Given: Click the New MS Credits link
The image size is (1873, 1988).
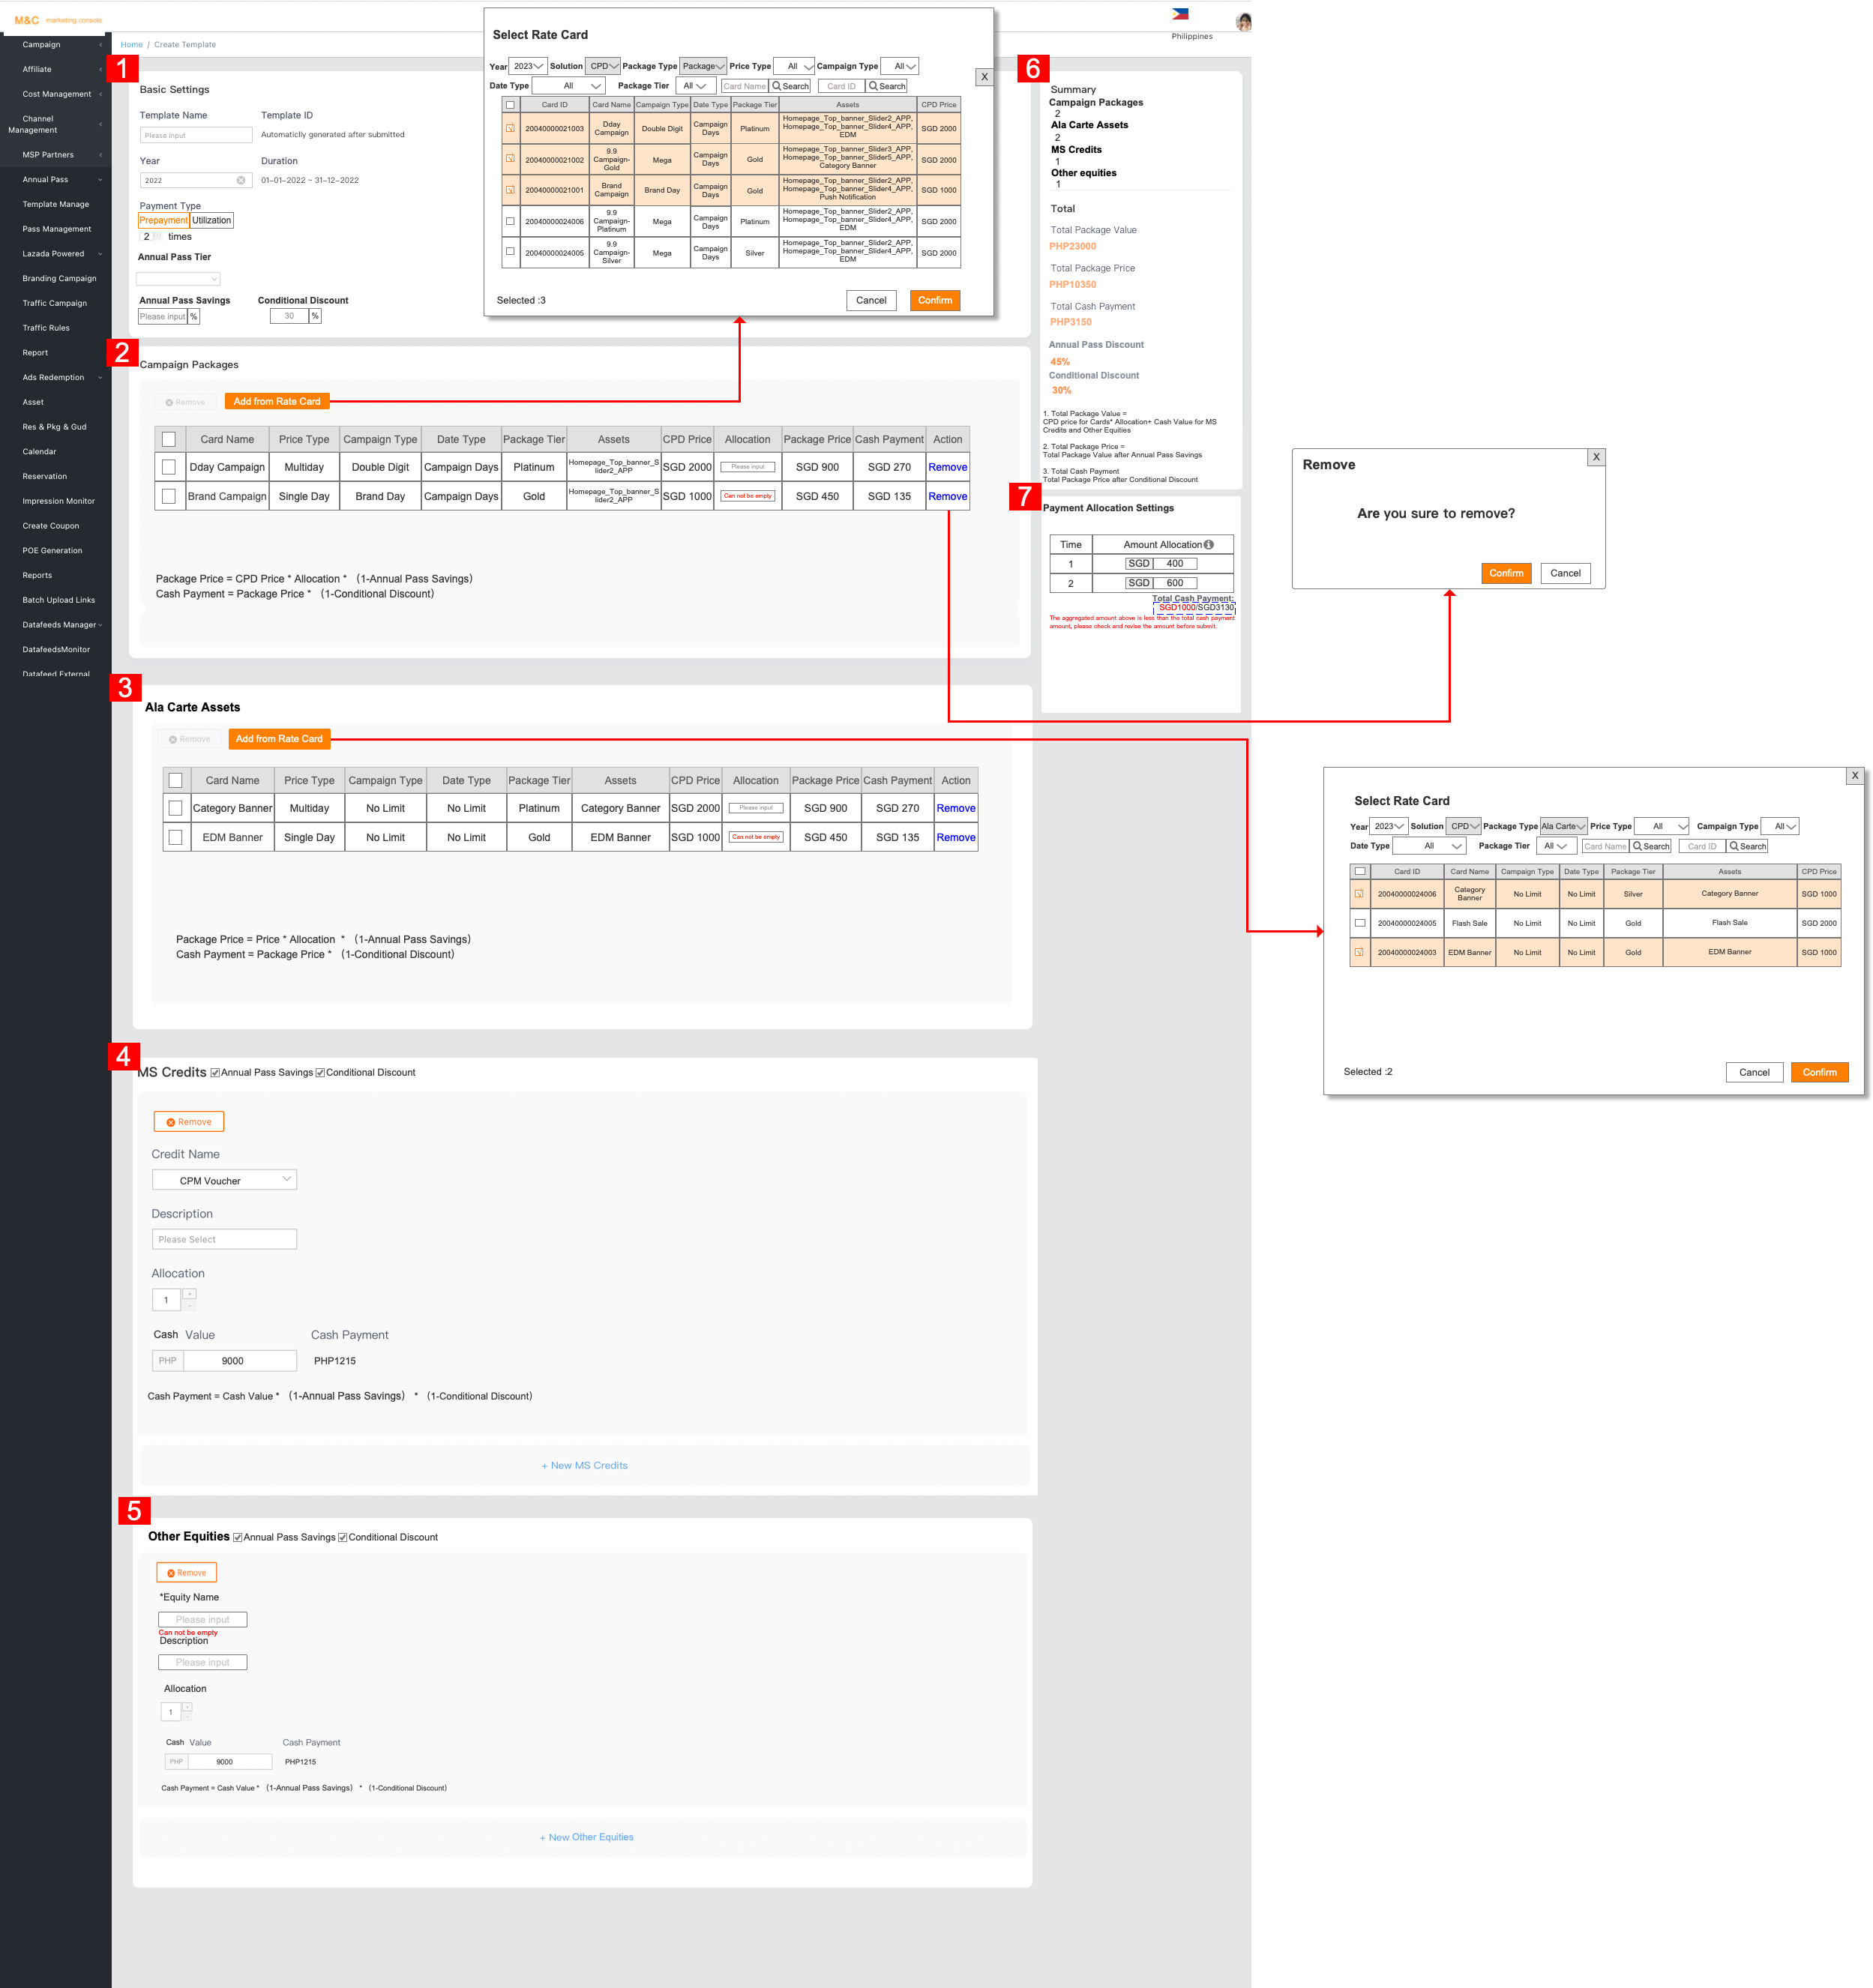Looking at the screenshot, I should click(585, 1465).
